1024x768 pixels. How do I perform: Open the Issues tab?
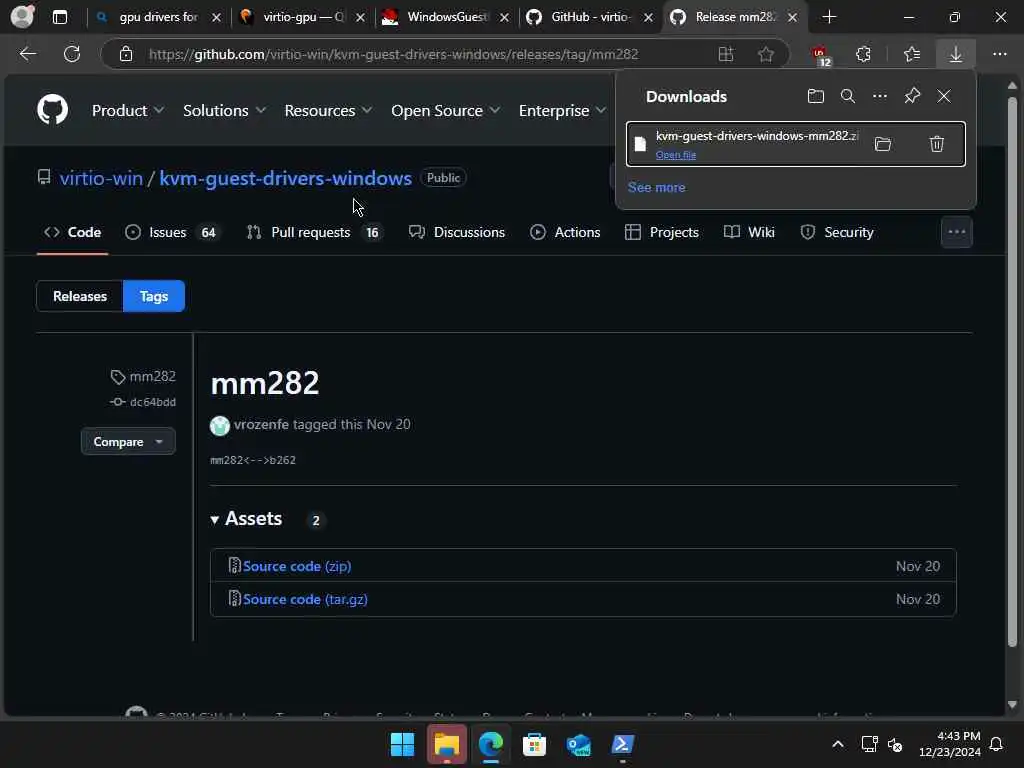click(173, 232)
